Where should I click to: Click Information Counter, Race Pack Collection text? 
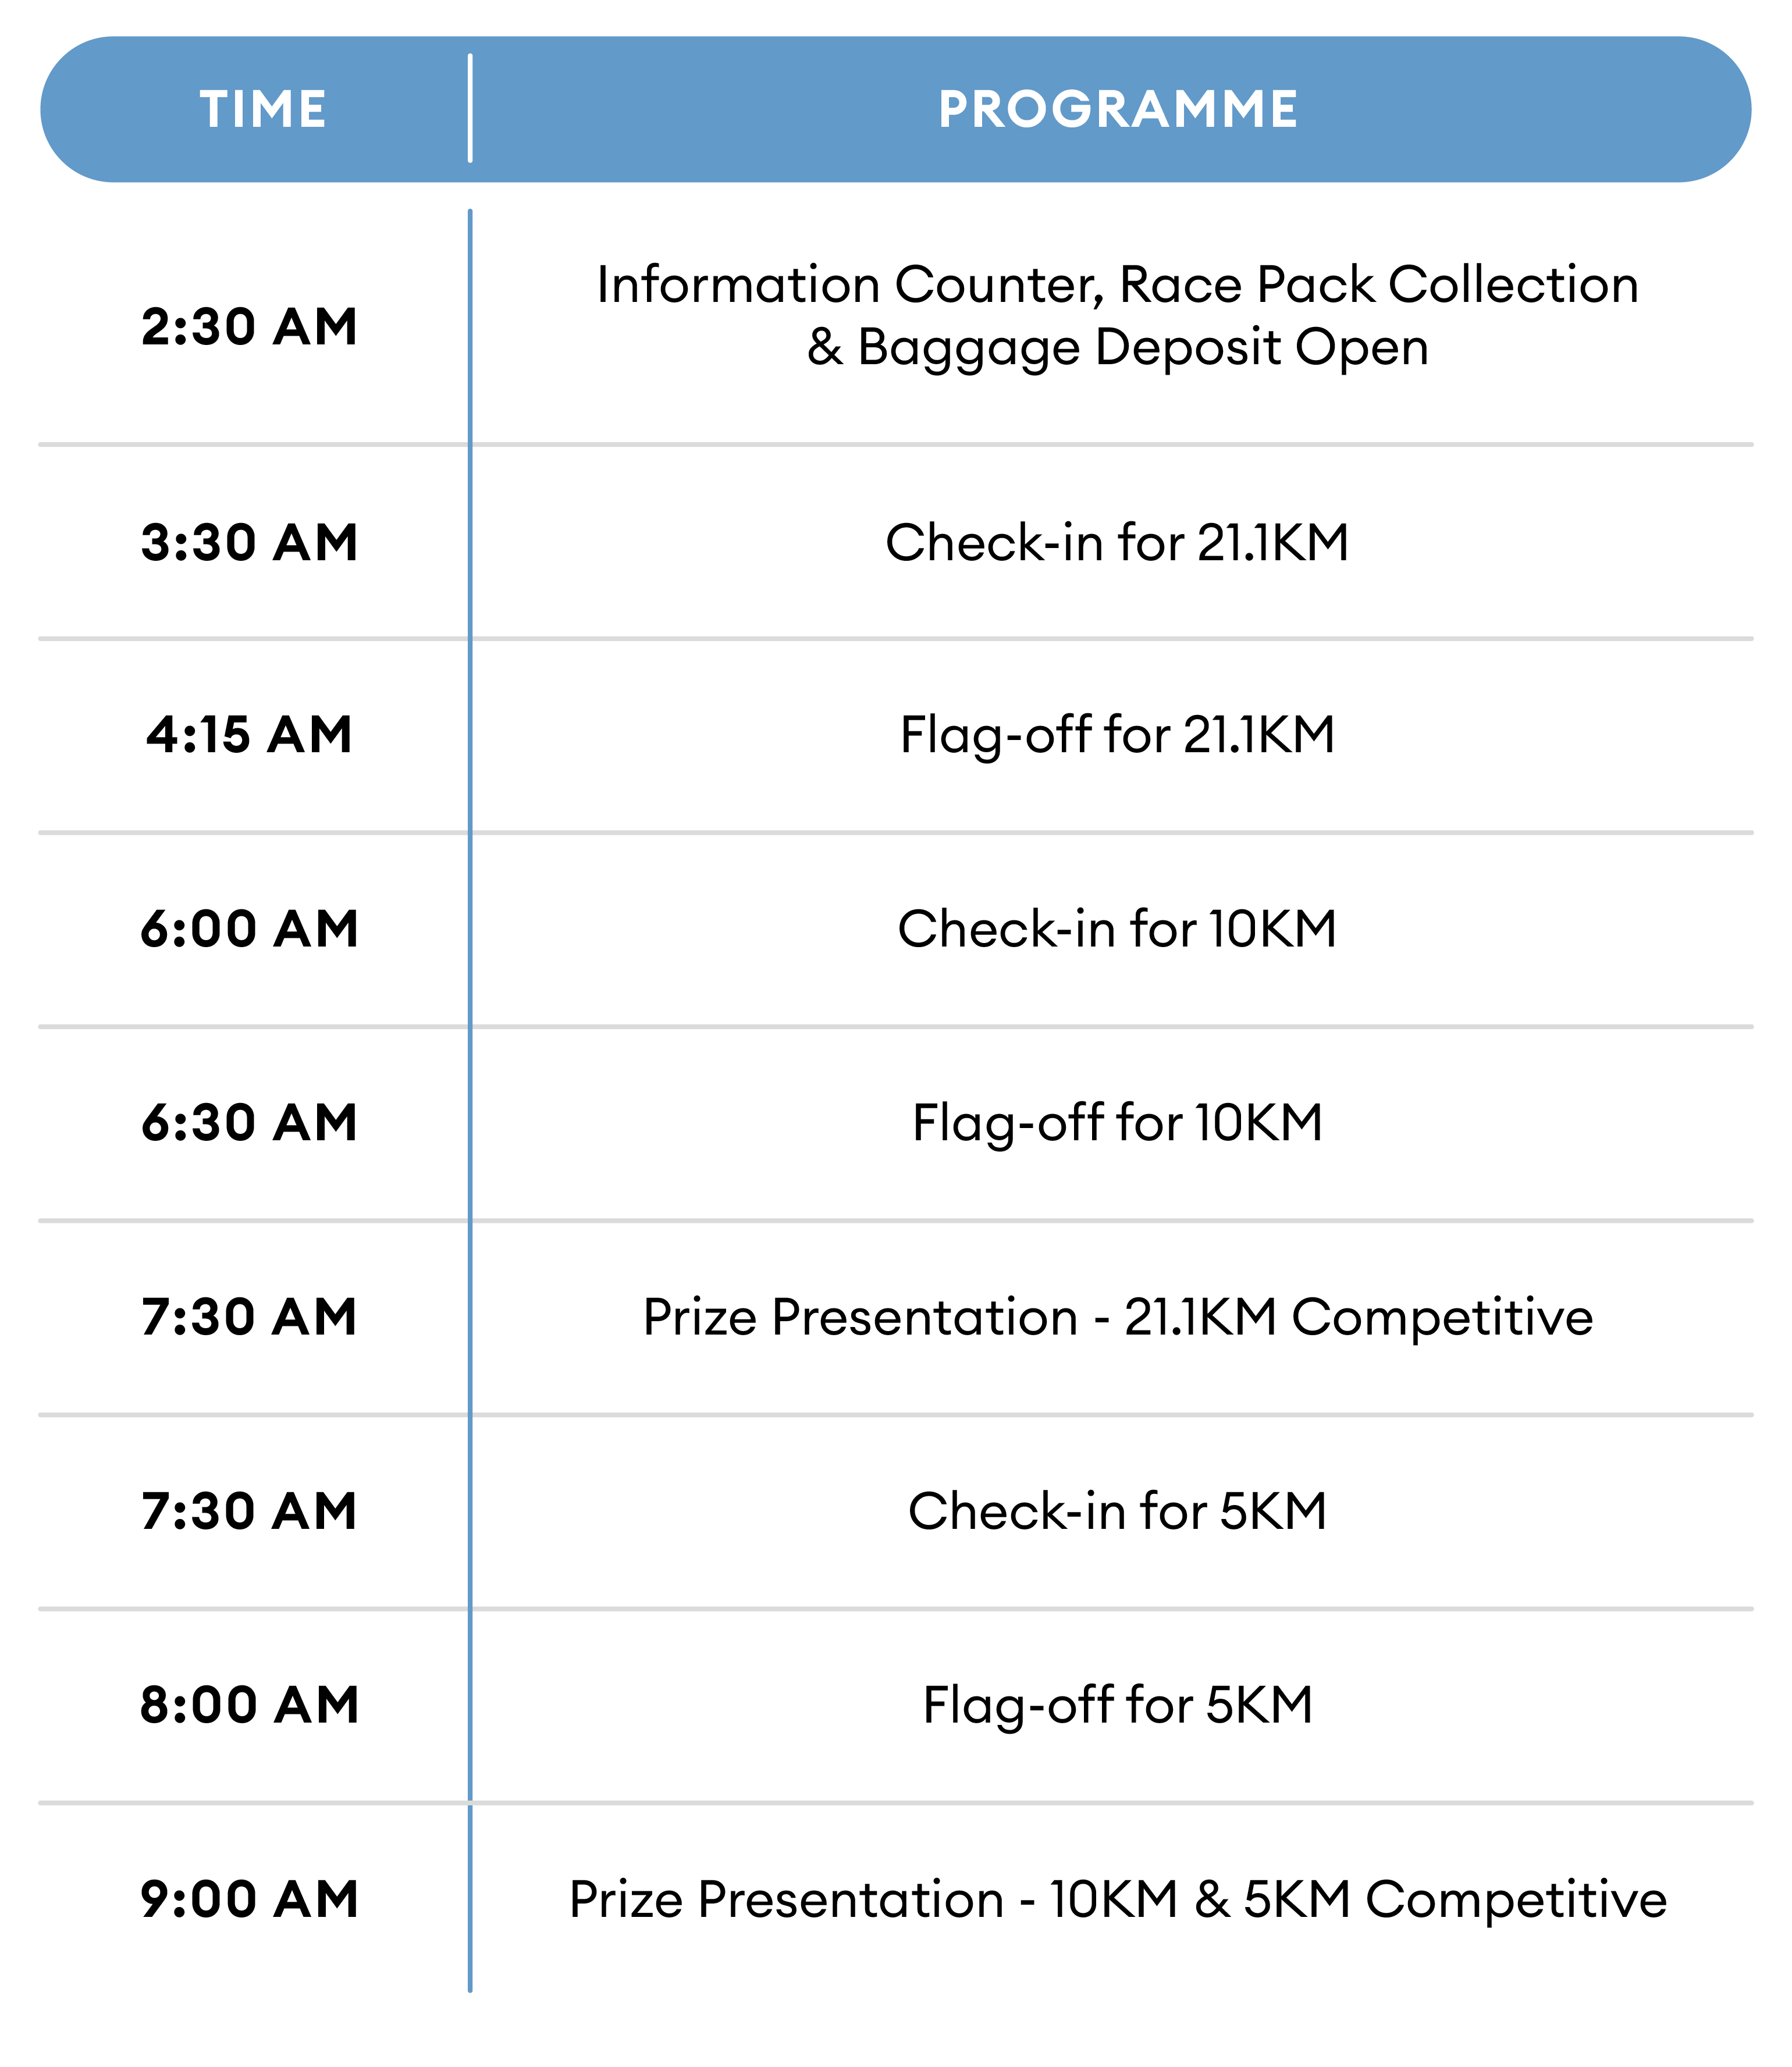tap(1117, 285)
